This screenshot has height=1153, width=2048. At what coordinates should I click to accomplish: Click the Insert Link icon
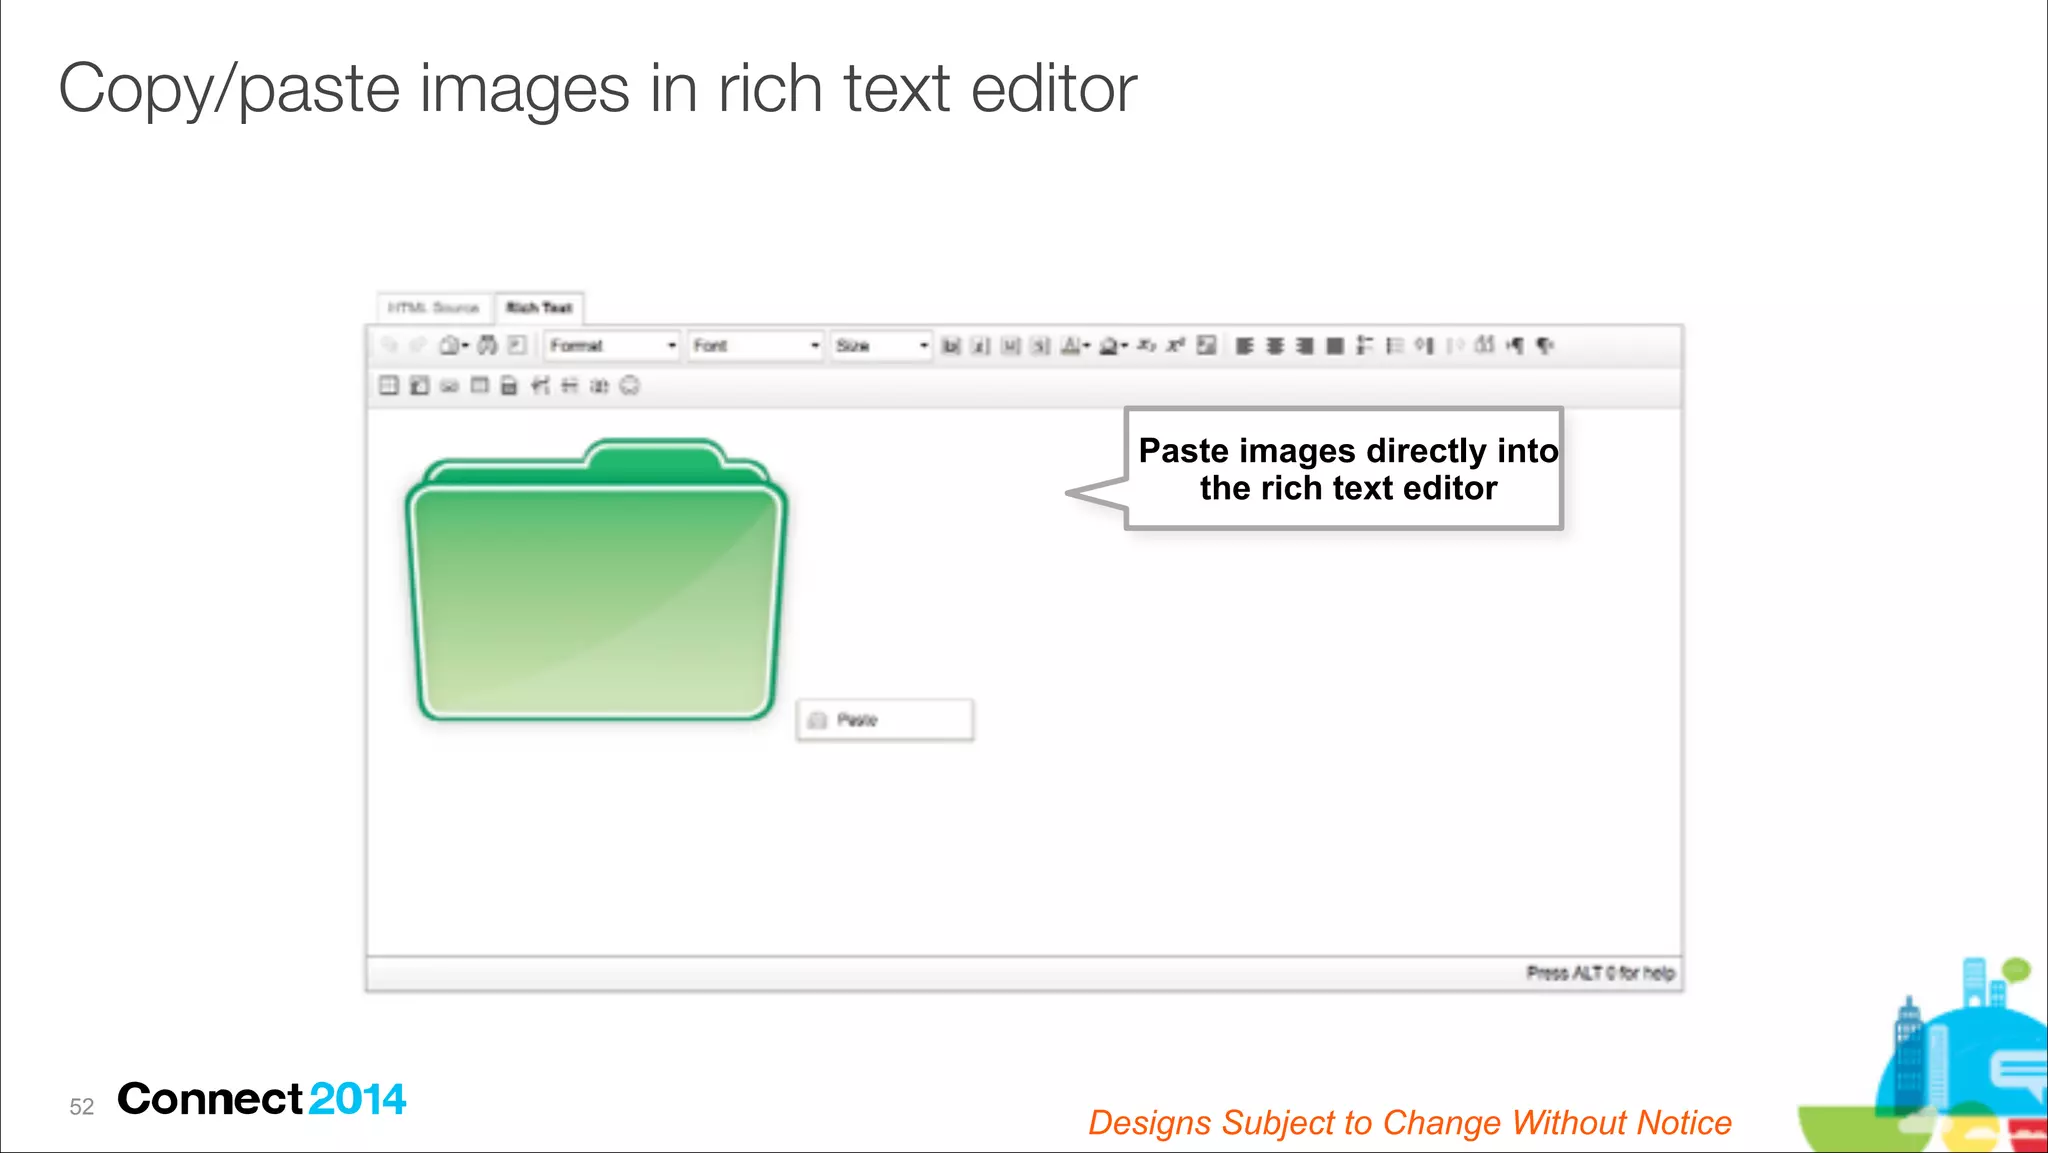449,386
